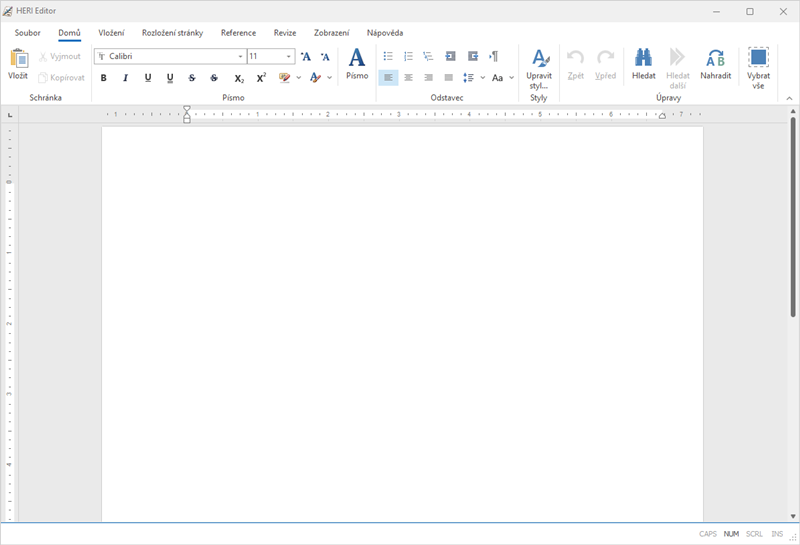
Task: Click the line spacing icon
Action: click(468, 78)
